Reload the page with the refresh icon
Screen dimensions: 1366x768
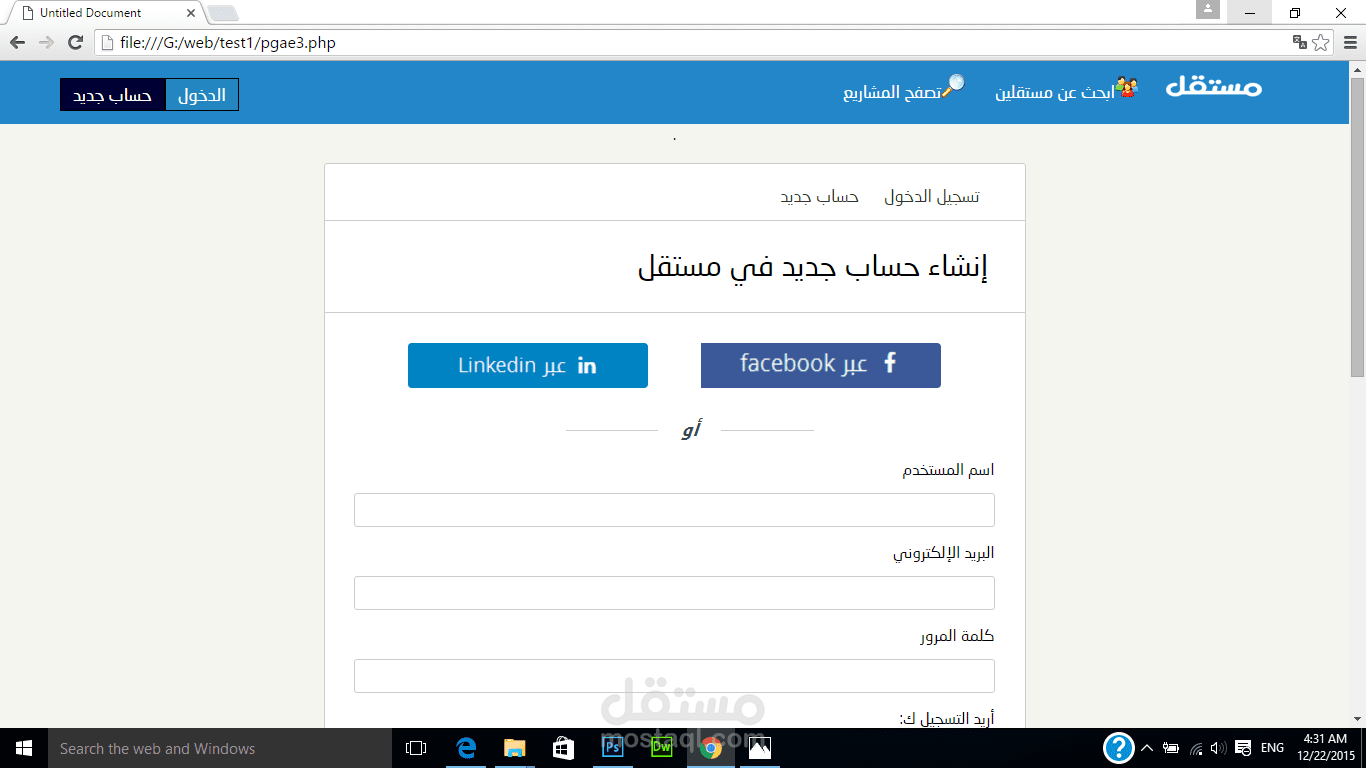pyautogui.click(x=75, y=43)
